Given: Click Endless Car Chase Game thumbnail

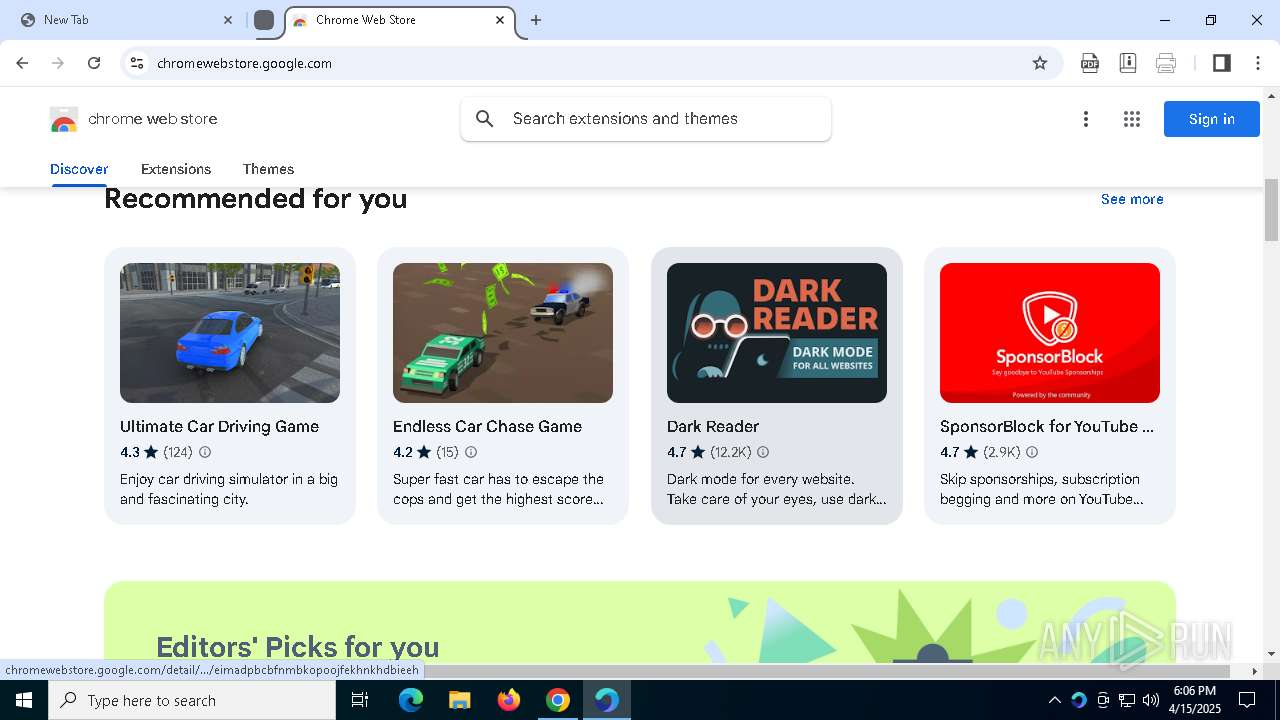Looking at the screenshot, I should 503,333.
